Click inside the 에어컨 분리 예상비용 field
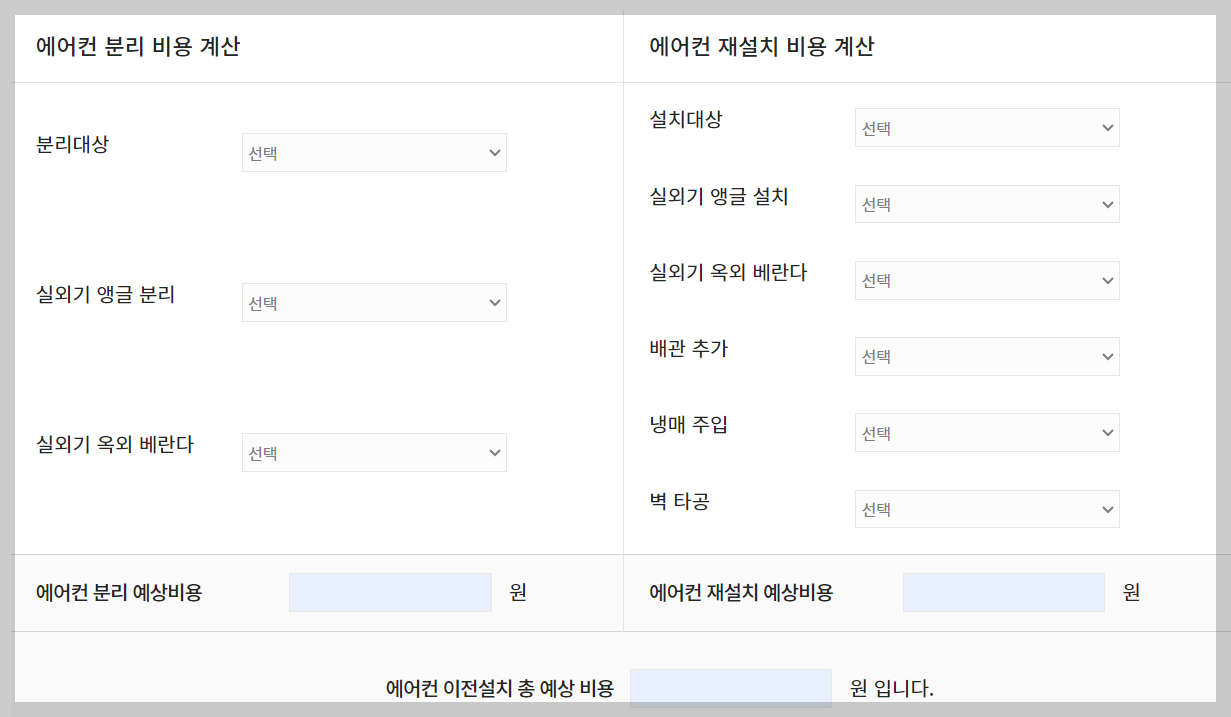This screenshot has height=717, width=1231. [x=389, y=591]
